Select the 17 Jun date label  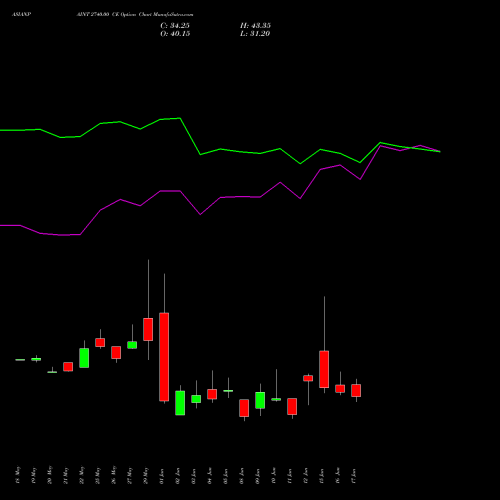click(354, 476)
